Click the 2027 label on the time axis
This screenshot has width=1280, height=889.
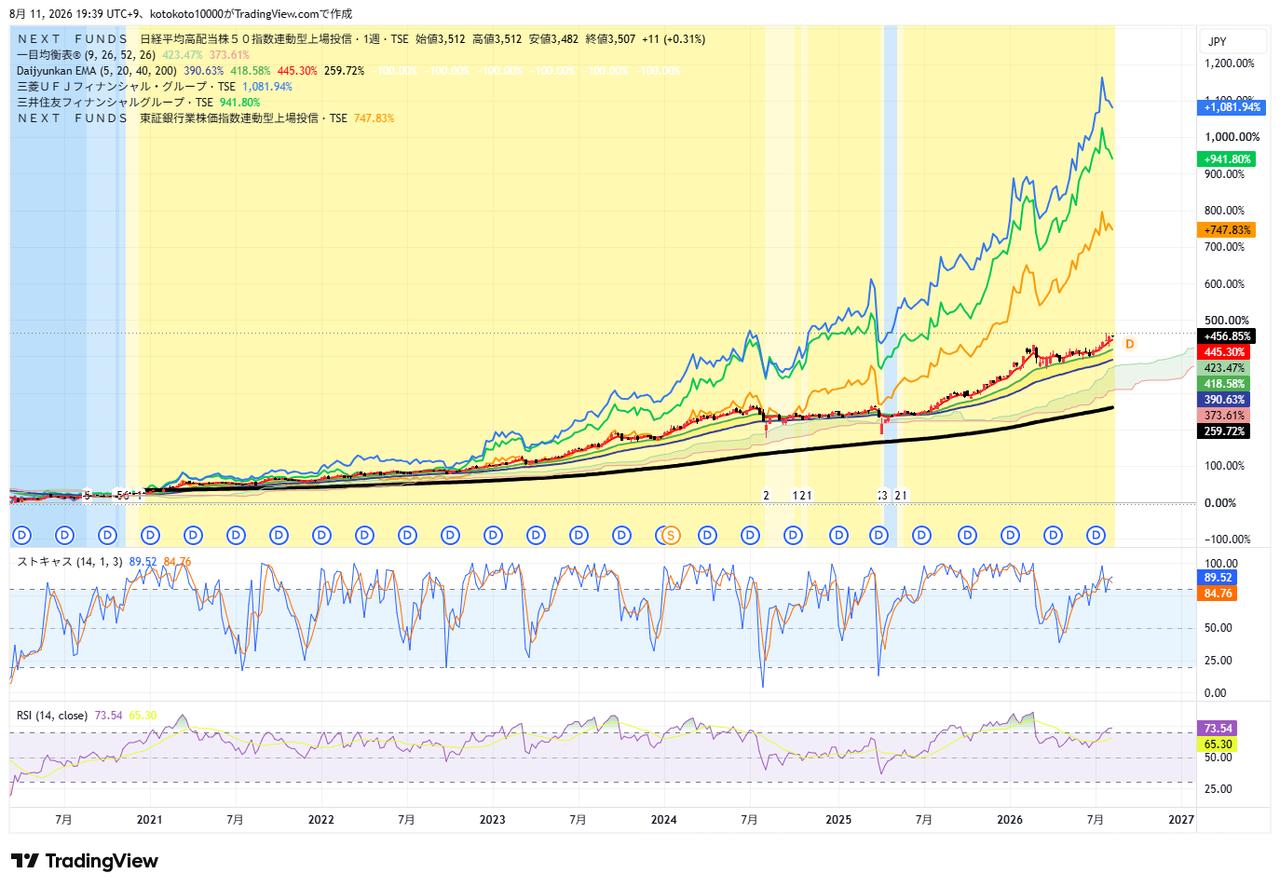coord(1182,819)
